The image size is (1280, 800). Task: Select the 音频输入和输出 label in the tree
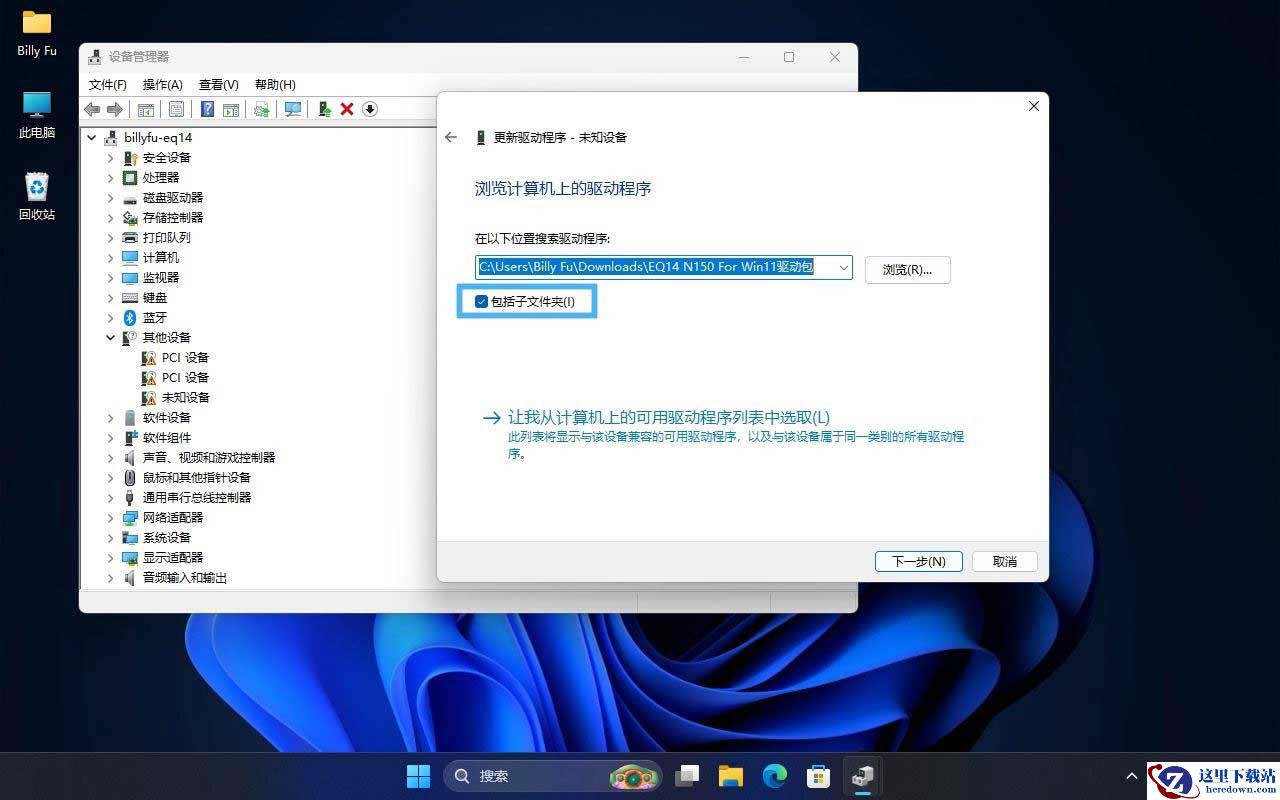point(185,578)
